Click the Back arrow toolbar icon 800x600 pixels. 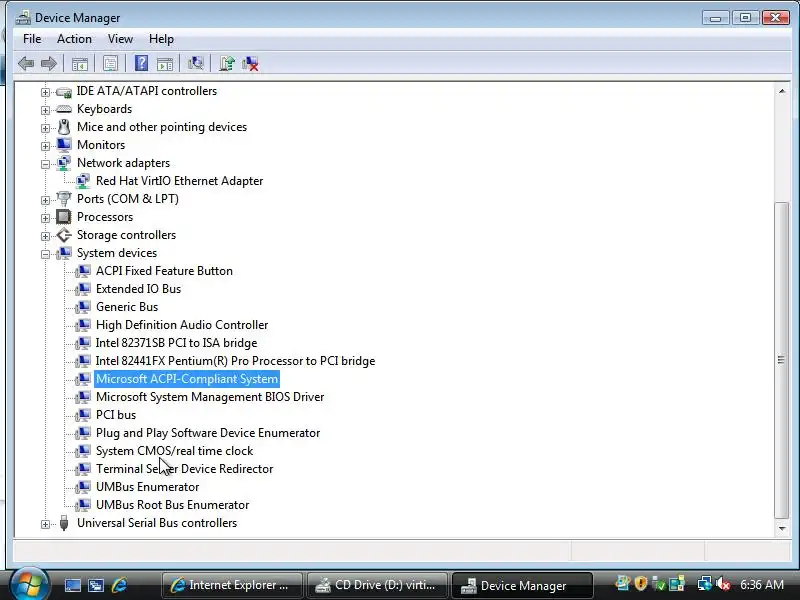26,64
